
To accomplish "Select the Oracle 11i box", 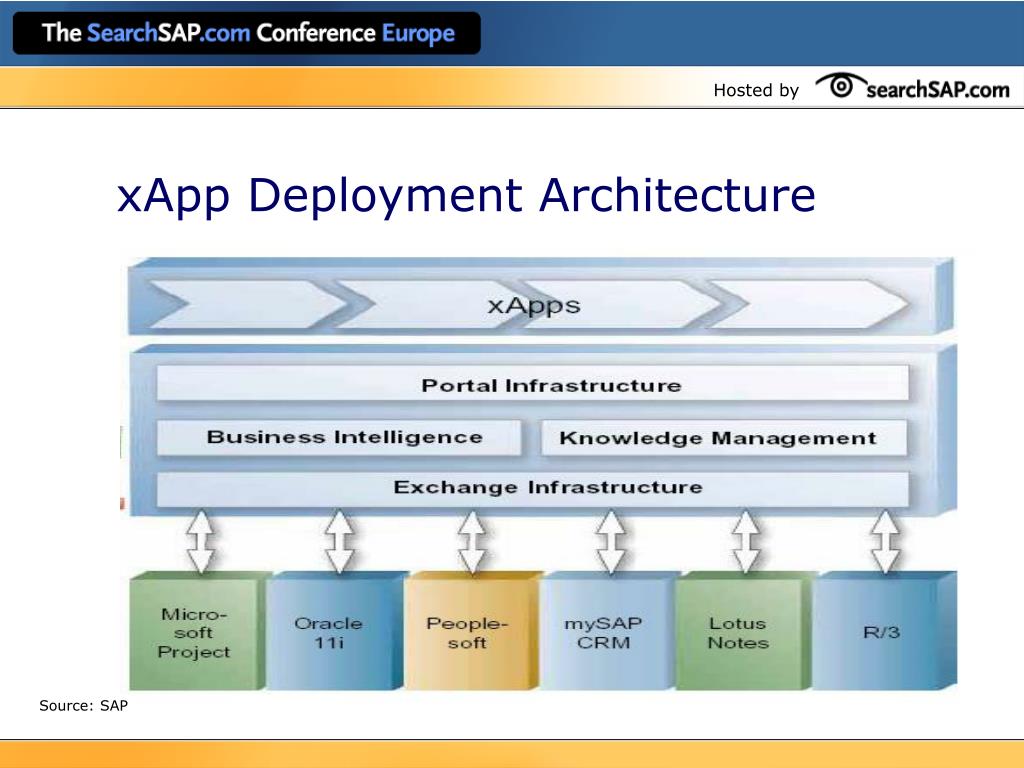I will (x=335, y=632).
